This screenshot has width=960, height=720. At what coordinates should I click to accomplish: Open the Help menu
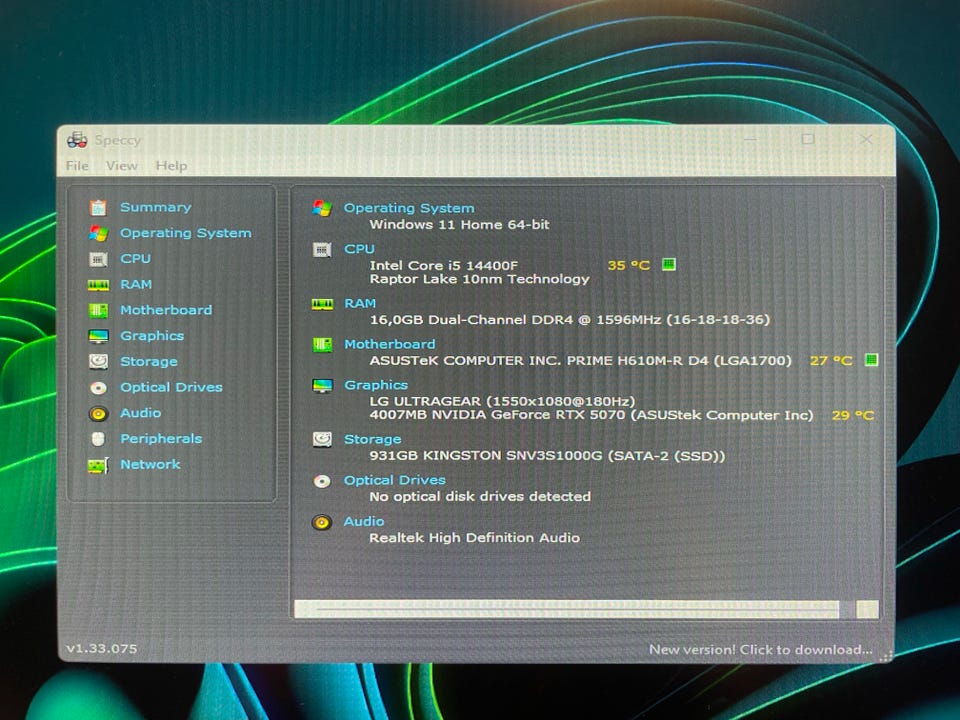click(171, 166)
